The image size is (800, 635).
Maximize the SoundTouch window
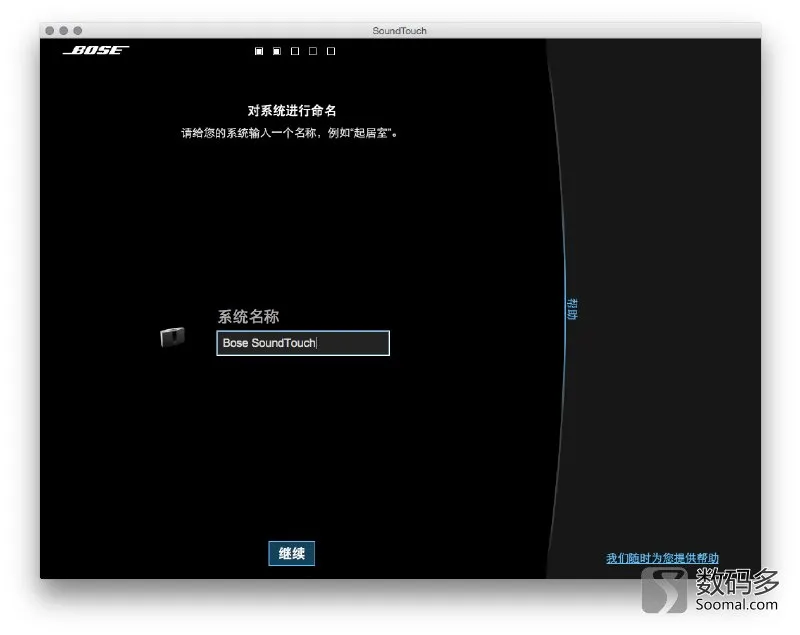[78, 31]
